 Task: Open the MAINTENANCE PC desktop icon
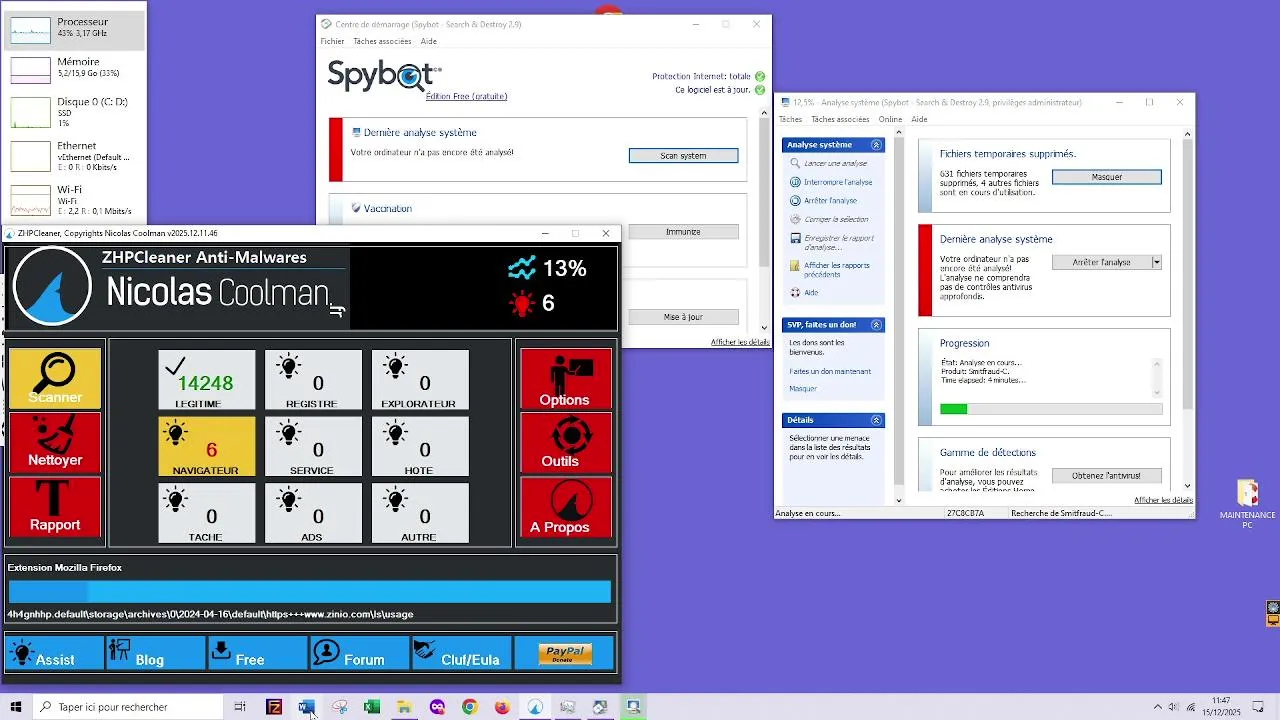click(1247, 505)
